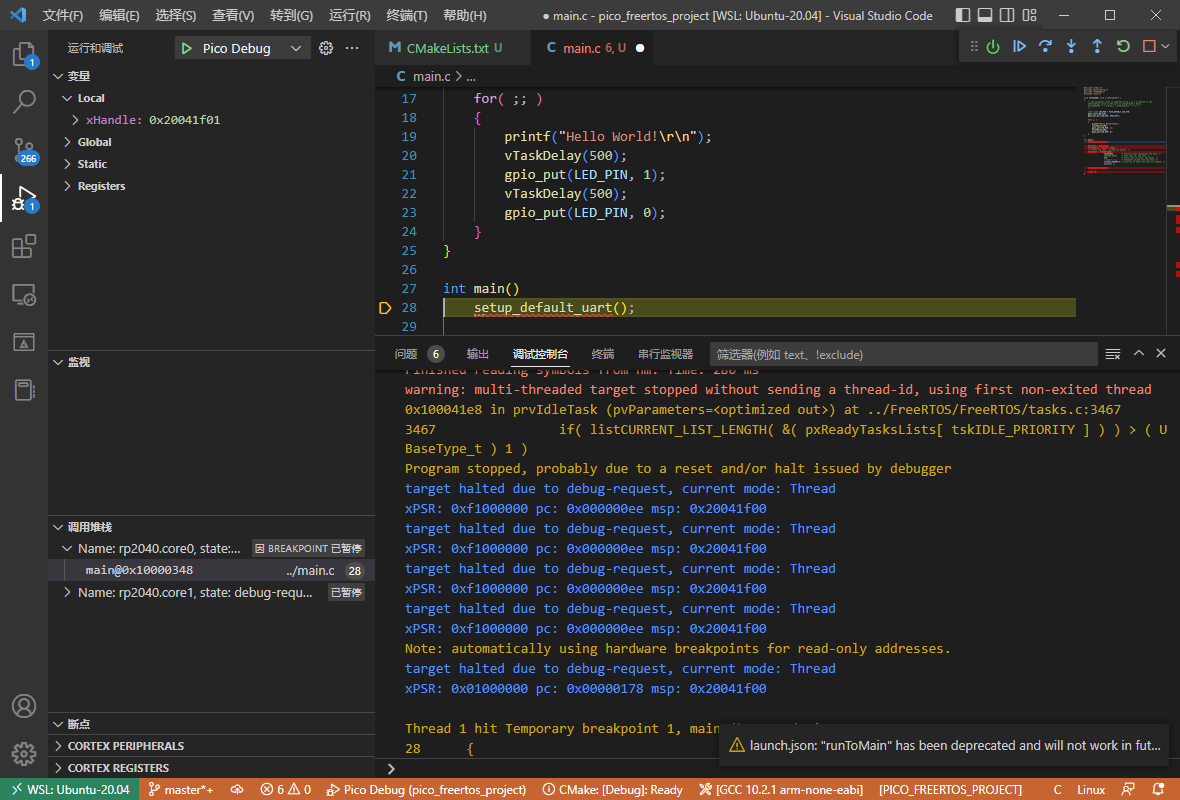This screenshot has height=800, width=1180.
Task: Open the 终端(T) menu
Action: point(406,15)
